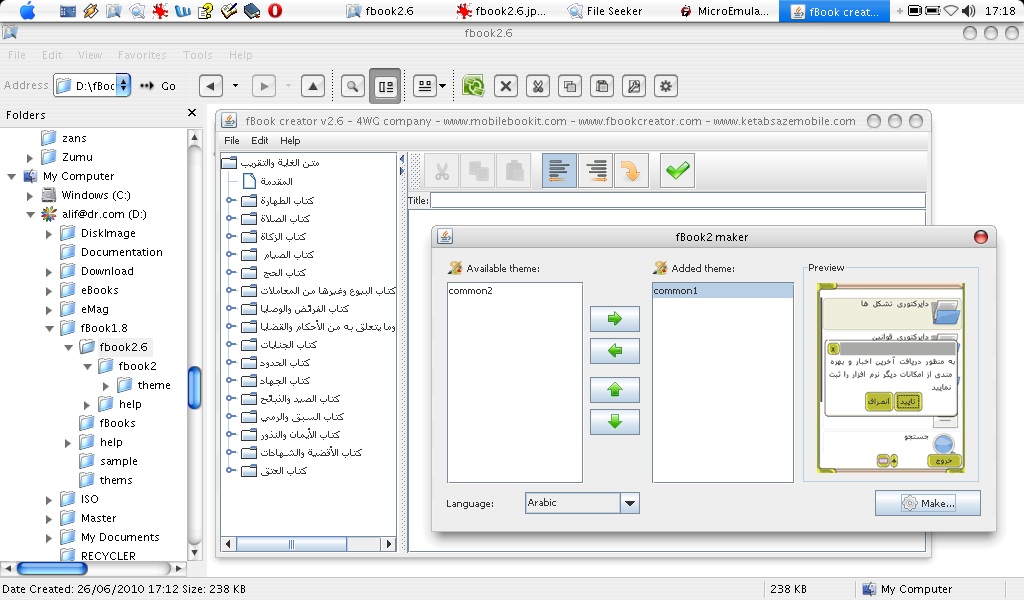Click the Title input field
Screen dimensions: 1024x600
pos(678,200)
